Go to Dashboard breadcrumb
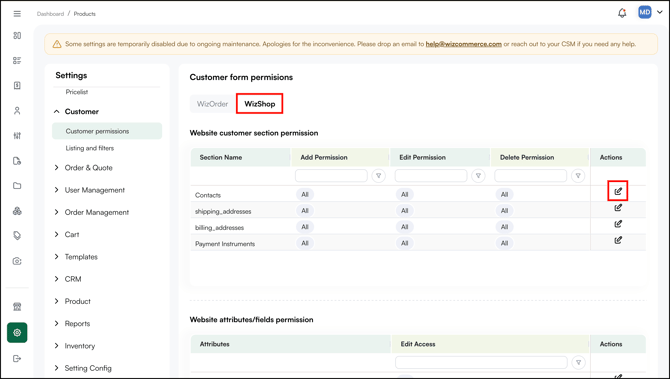Viewport: 670px width, 379px height. coord(50,14)
